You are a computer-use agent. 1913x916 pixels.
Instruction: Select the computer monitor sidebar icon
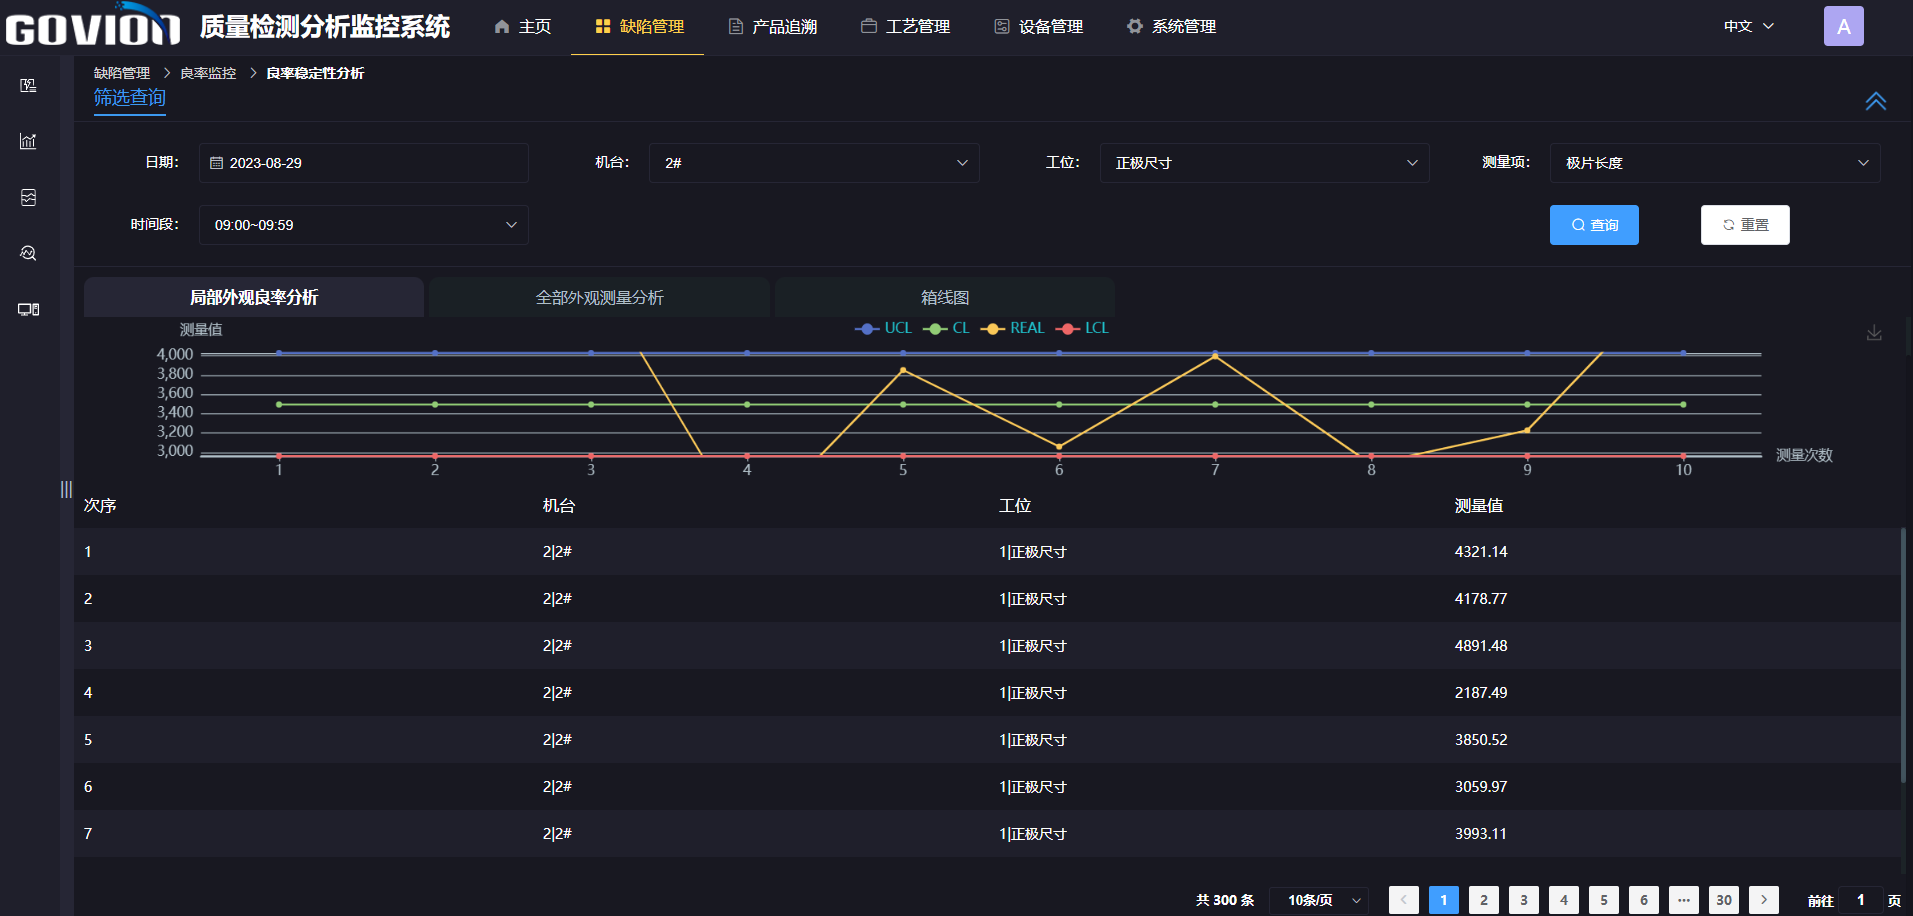click(x=28, y=309)
